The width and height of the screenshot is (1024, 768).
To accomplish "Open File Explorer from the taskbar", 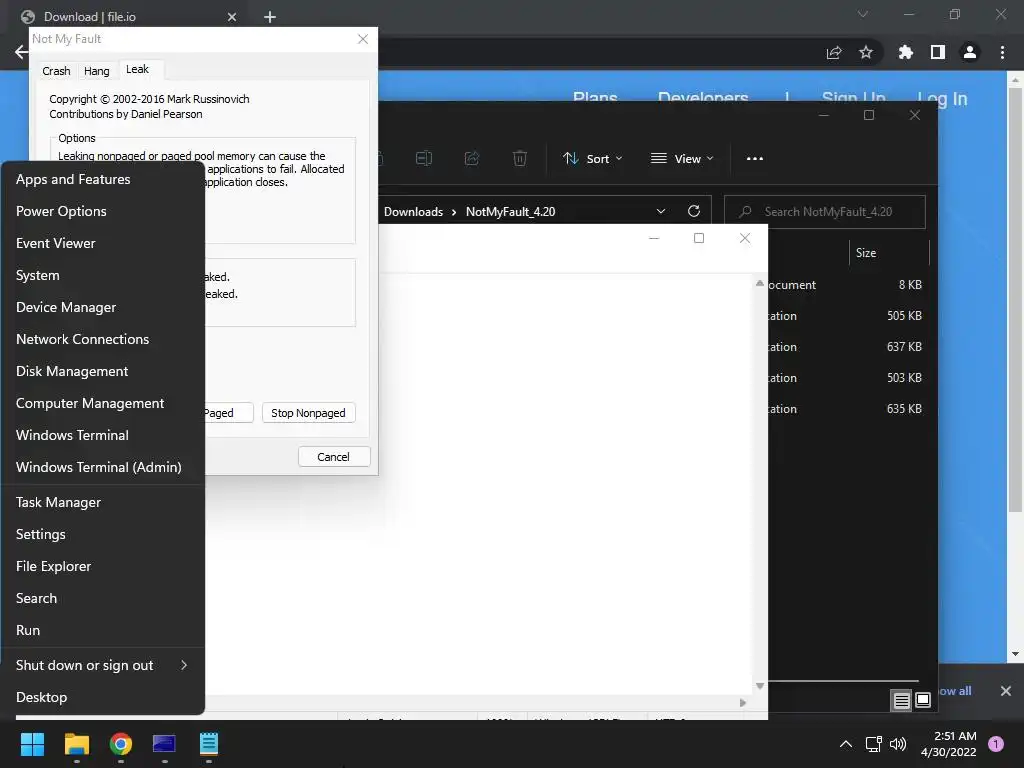I will (76, 744).
